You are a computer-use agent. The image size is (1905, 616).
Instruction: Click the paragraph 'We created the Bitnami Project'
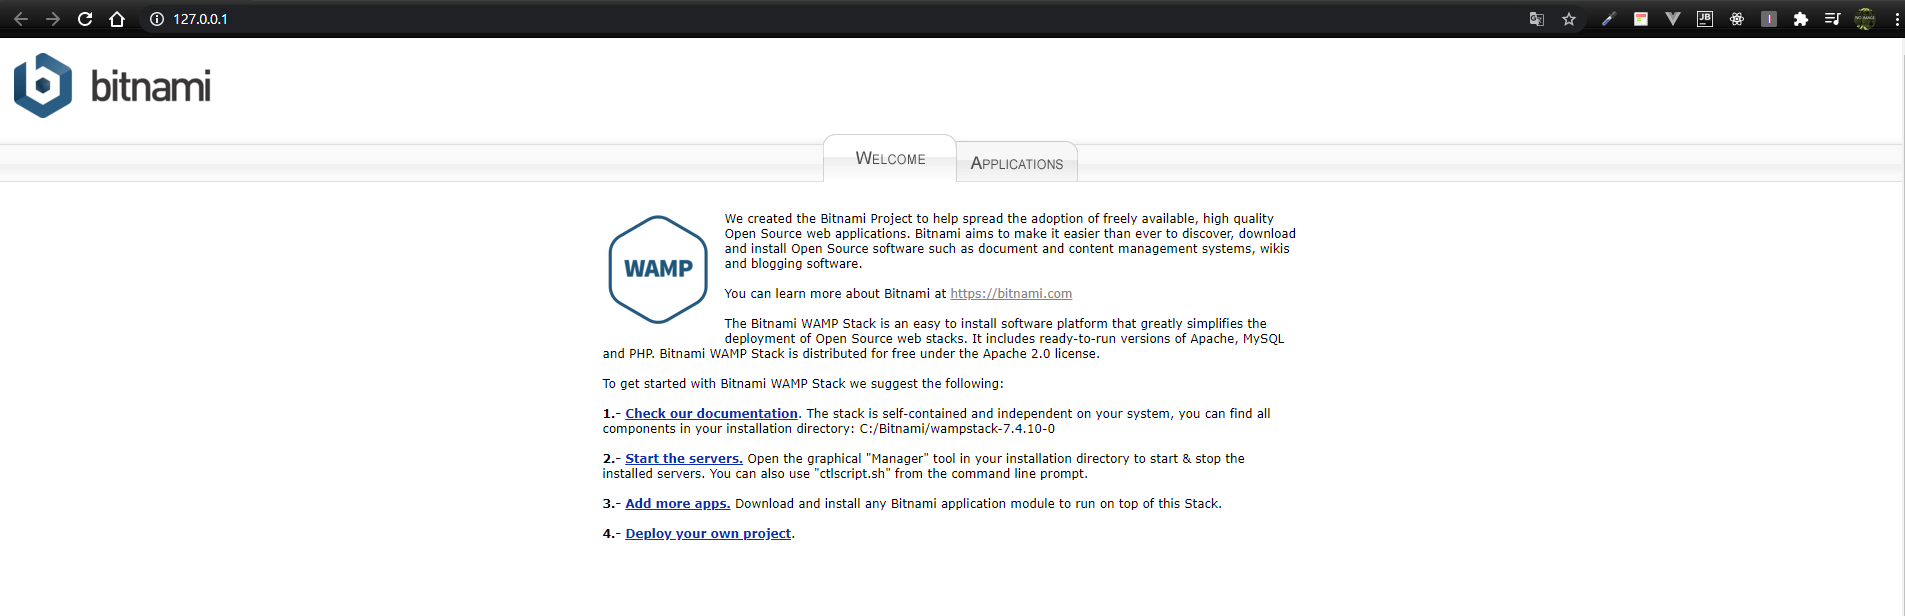click(1010, 241)
